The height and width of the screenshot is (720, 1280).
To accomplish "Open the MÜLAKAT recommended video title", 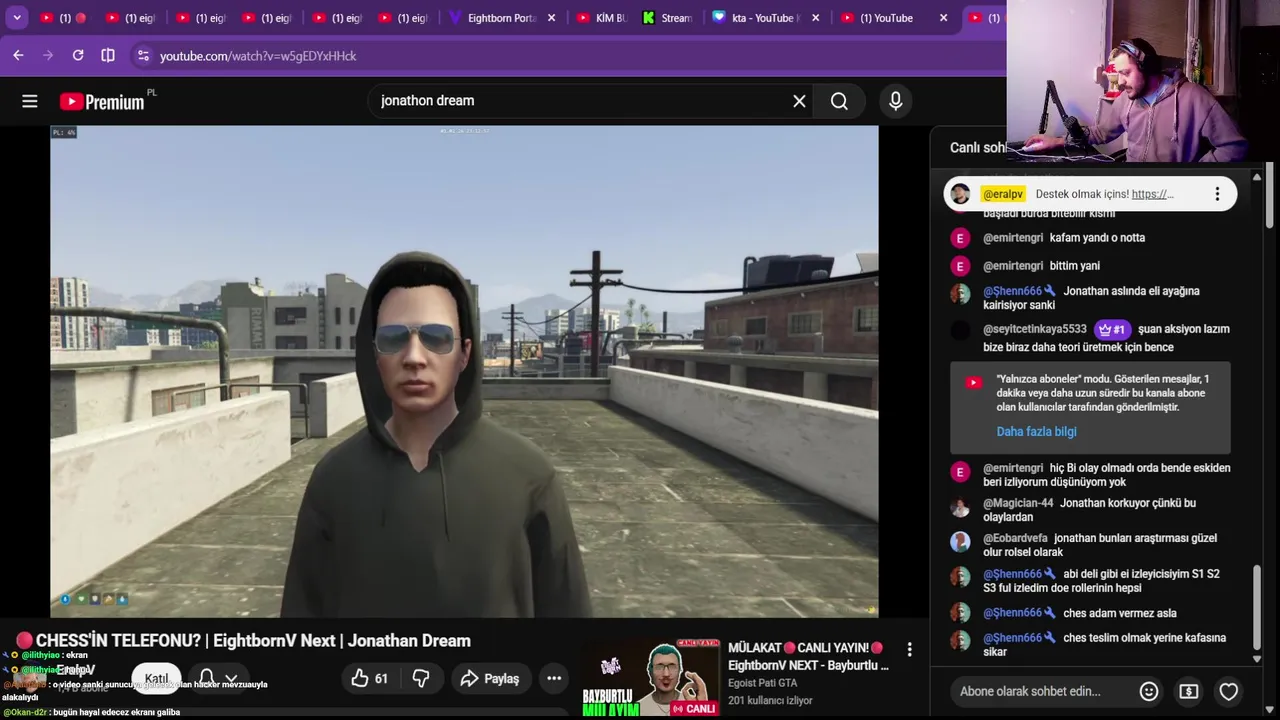I will pos(808,656).
